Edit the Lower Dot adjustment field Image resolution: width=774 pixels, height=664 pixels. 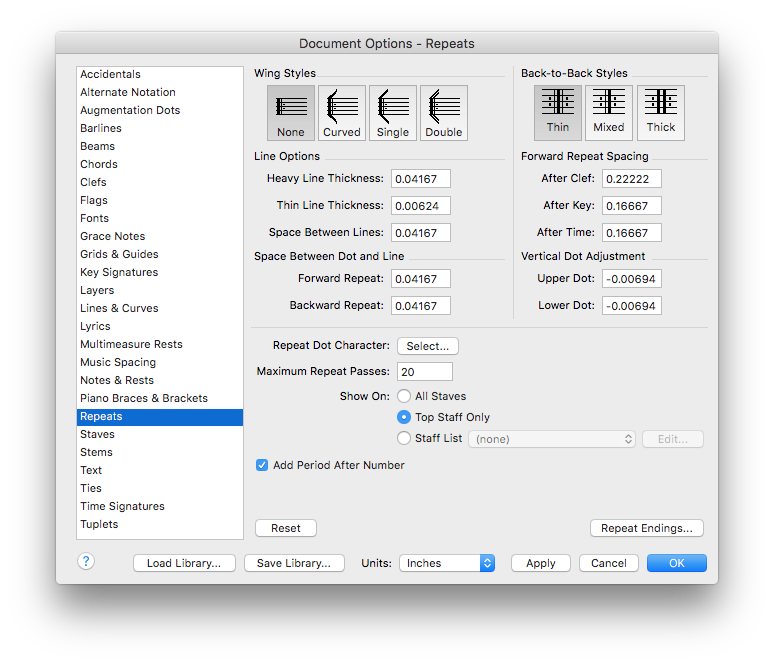pos(632,306)
